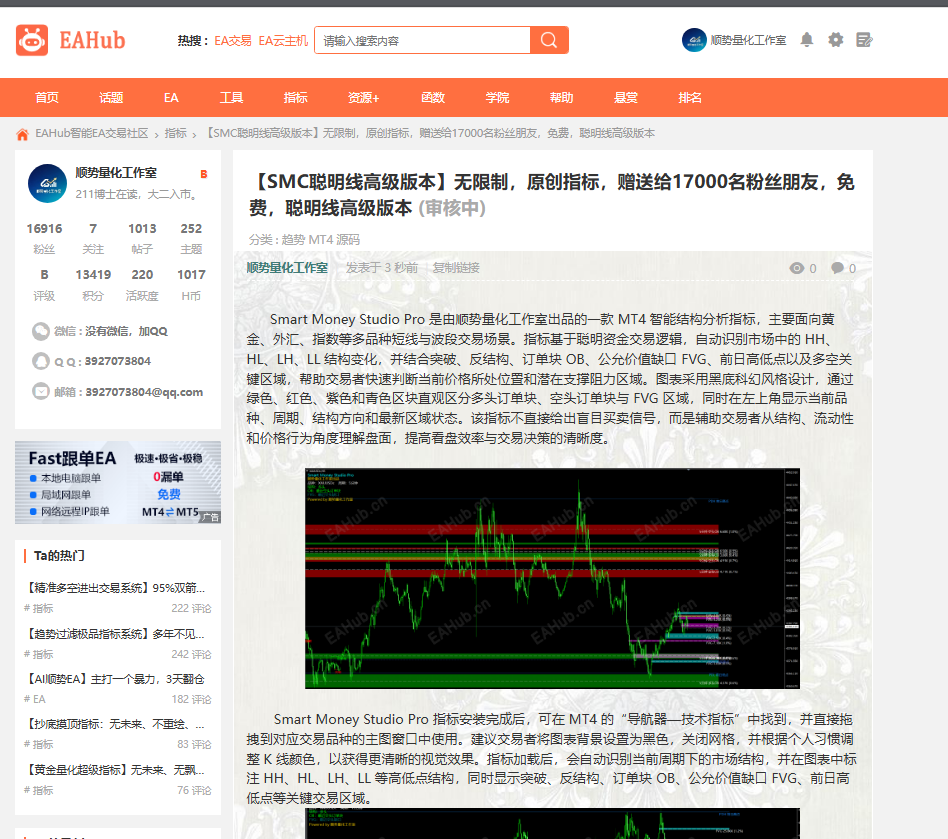Click the # EA tag under AI顺势EA

34,699
